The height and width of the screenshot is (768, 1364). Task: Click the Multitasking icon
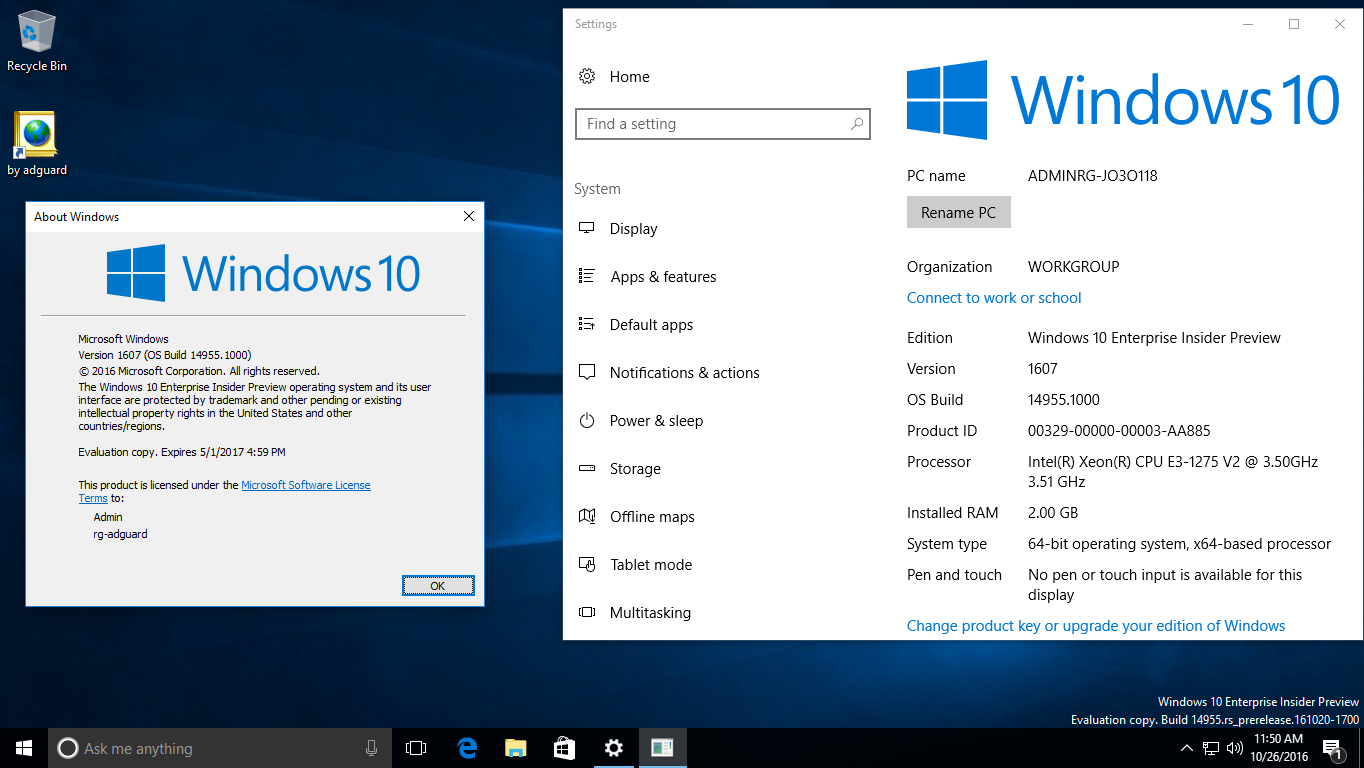tap(587, 613)
